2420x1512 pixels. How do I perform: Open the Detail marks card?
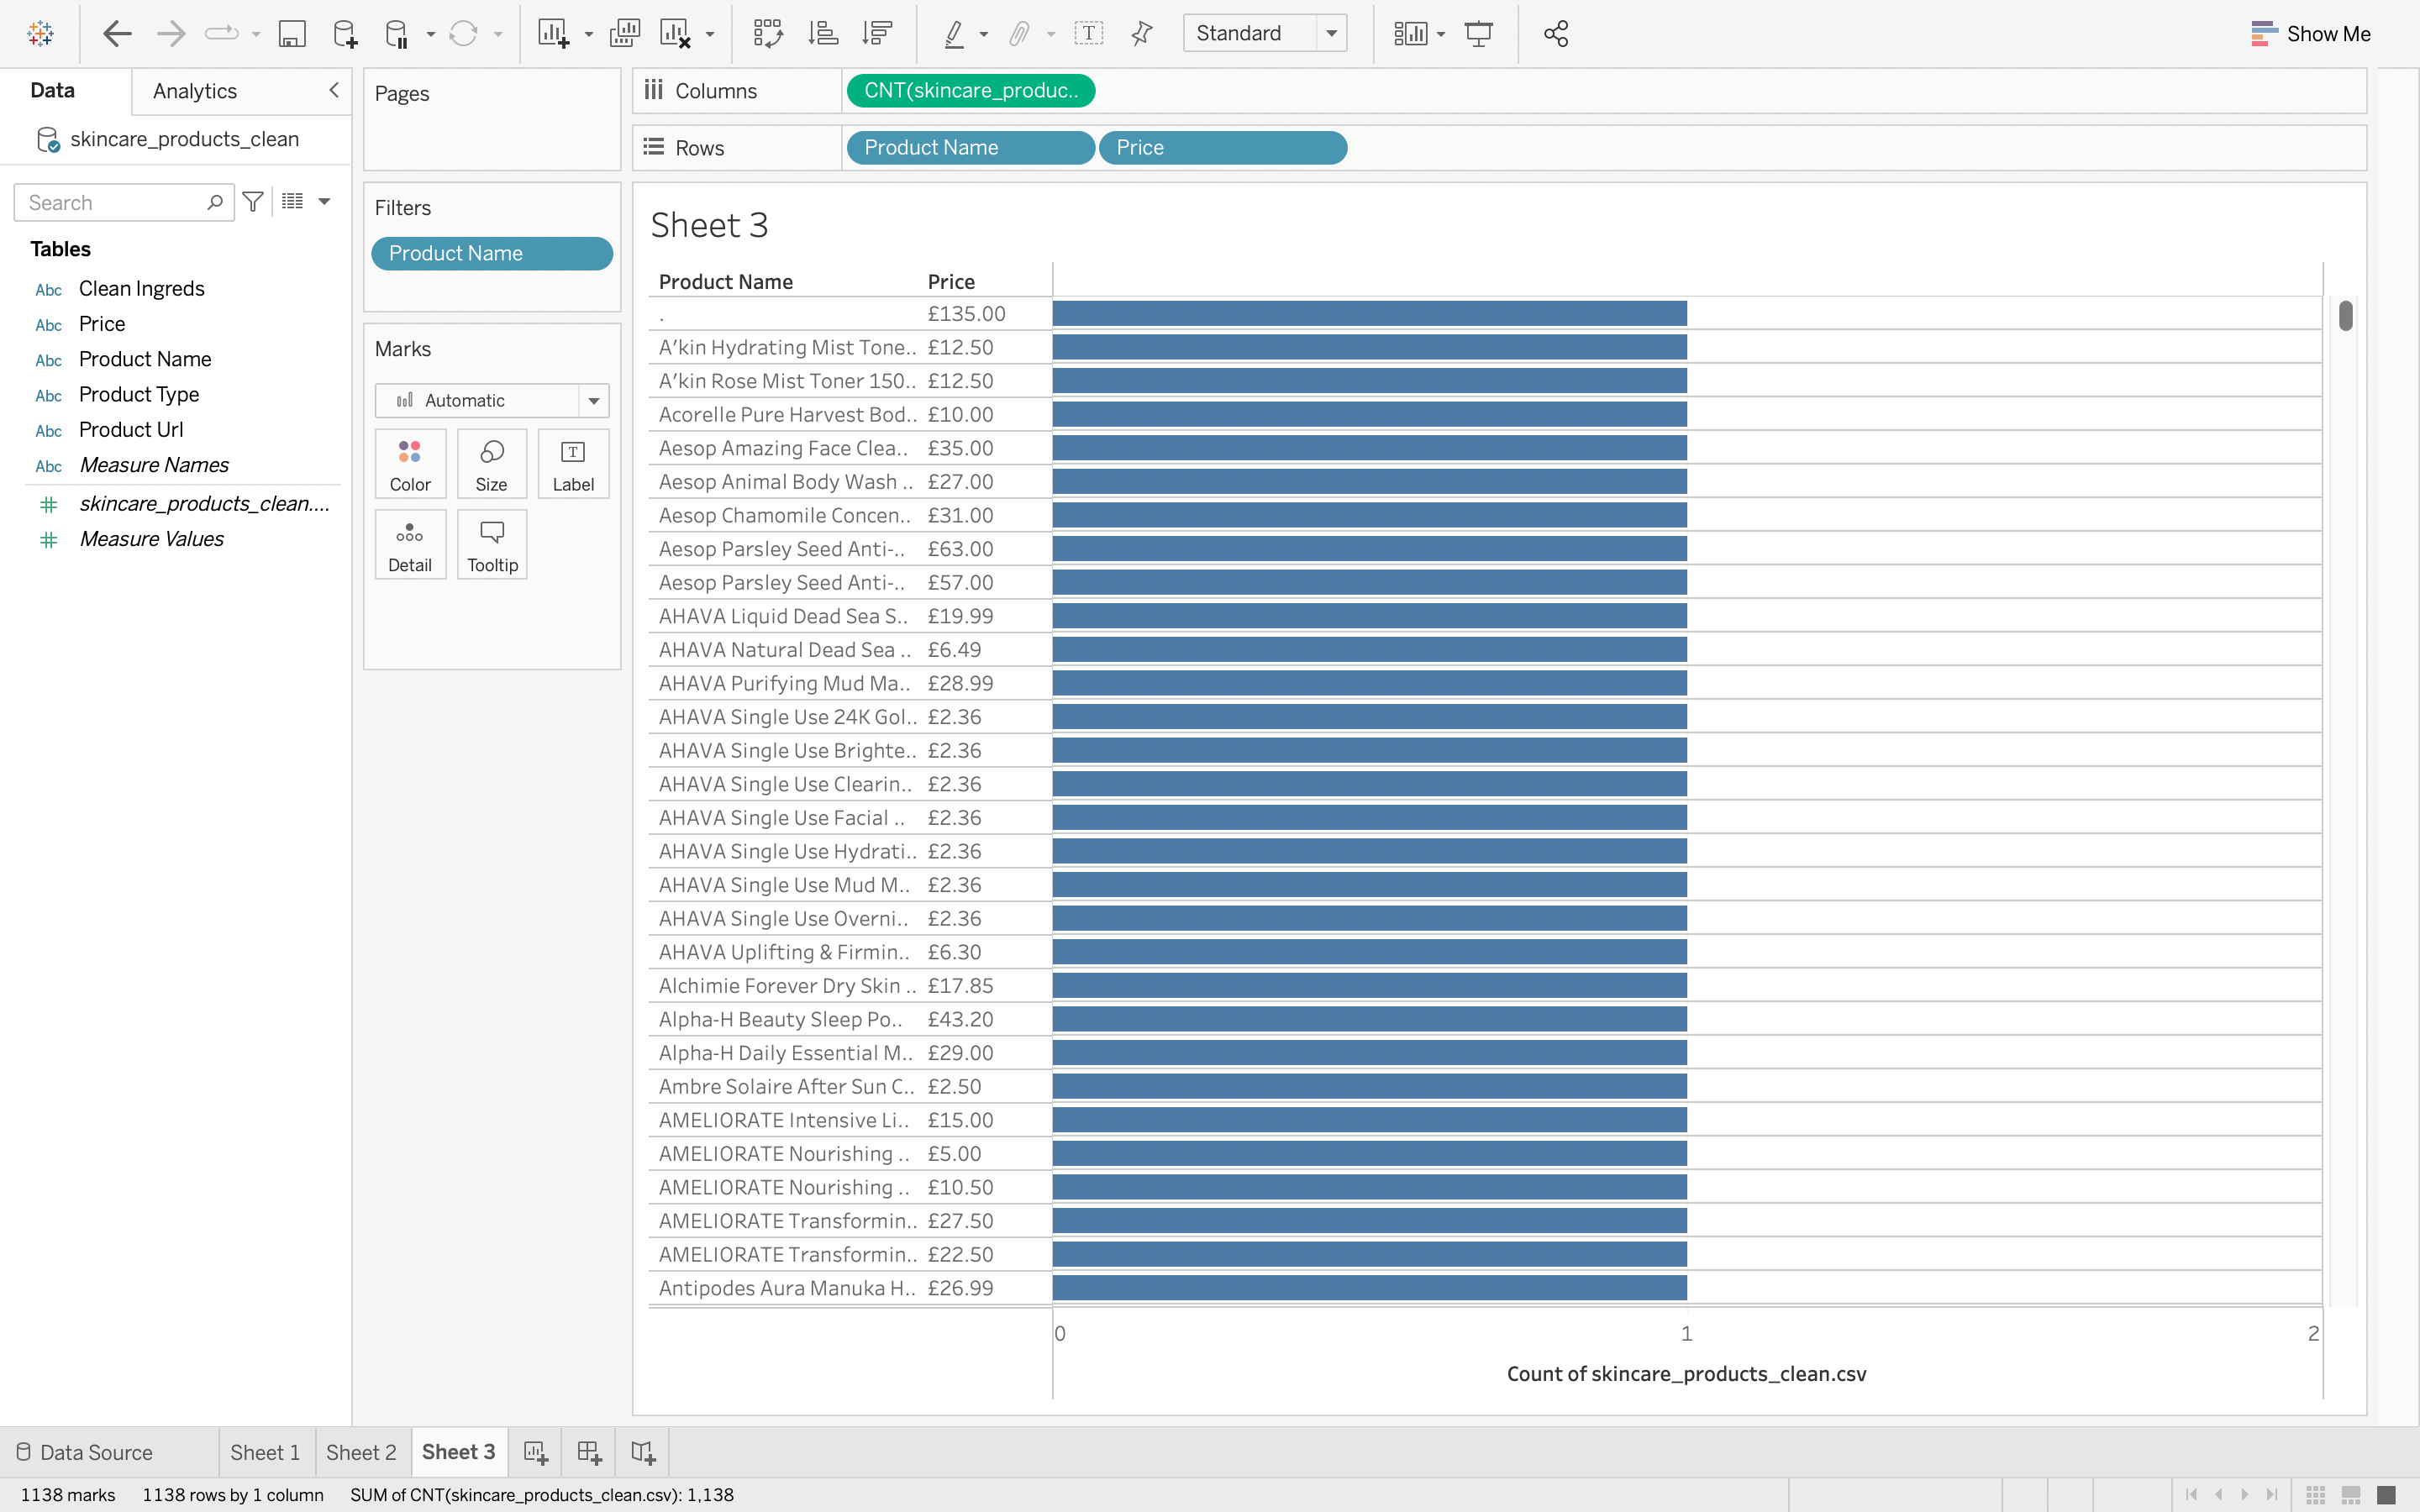(x=410, y=545)
